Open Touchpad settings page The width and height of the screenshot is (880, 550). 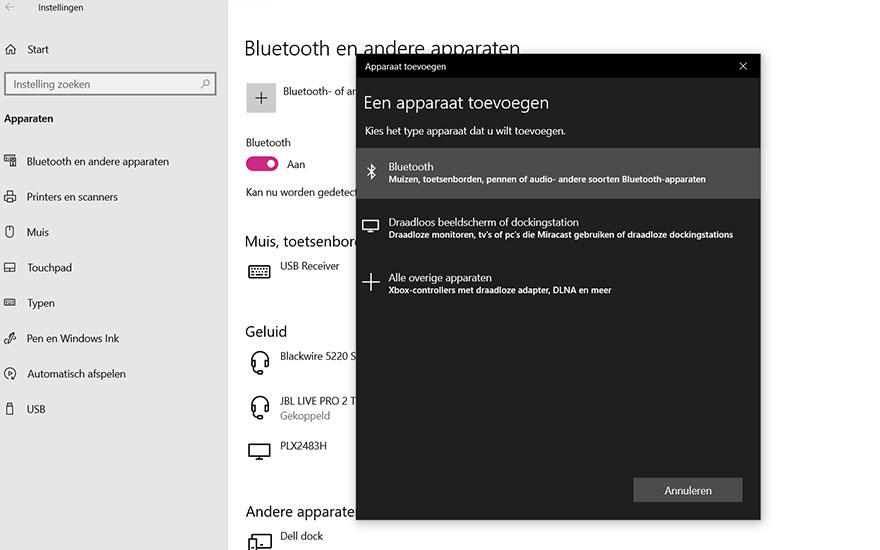click(49, 268)
